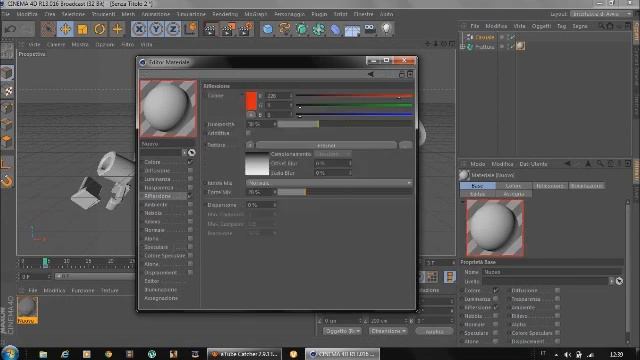Viewport: 640px width, 360px height.
Task: Add a light object from toolbar
Action: click(386, 29)
